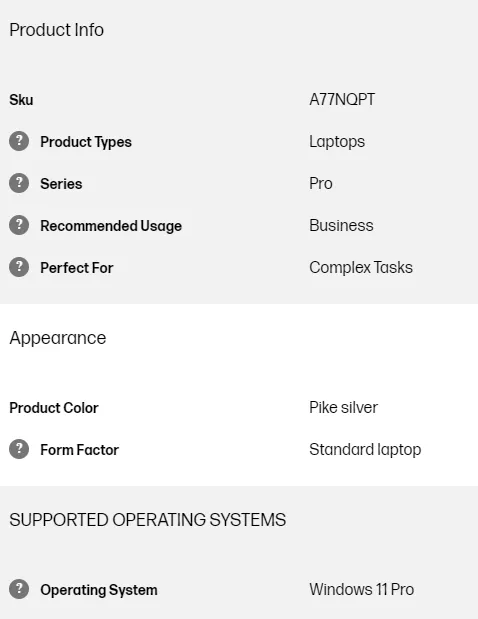Click the Pike silver color value
478x619 pixels.
(343, 407)
